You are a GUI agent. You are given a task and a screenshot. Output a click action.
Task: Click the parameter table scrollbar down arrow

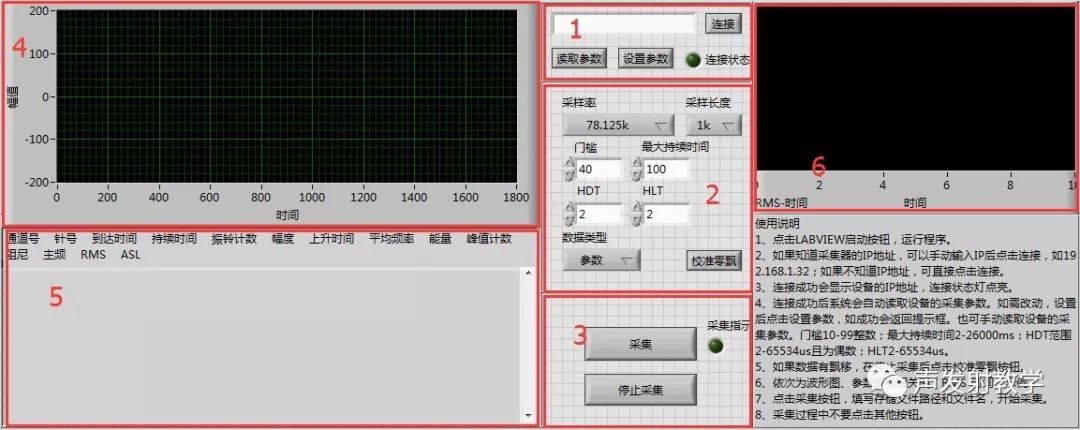tap(529, 416)
